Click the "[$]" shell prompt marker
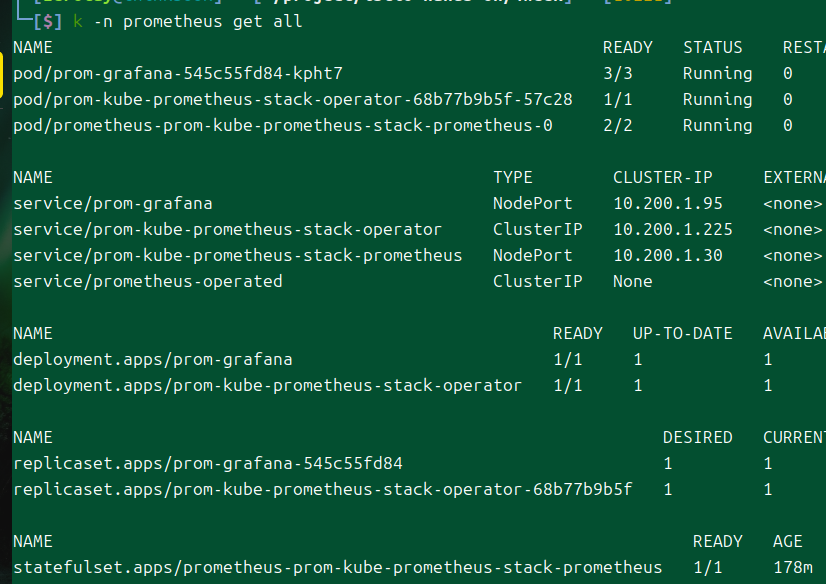Screen dimensions: 826x584 click(x=47, y=22)
